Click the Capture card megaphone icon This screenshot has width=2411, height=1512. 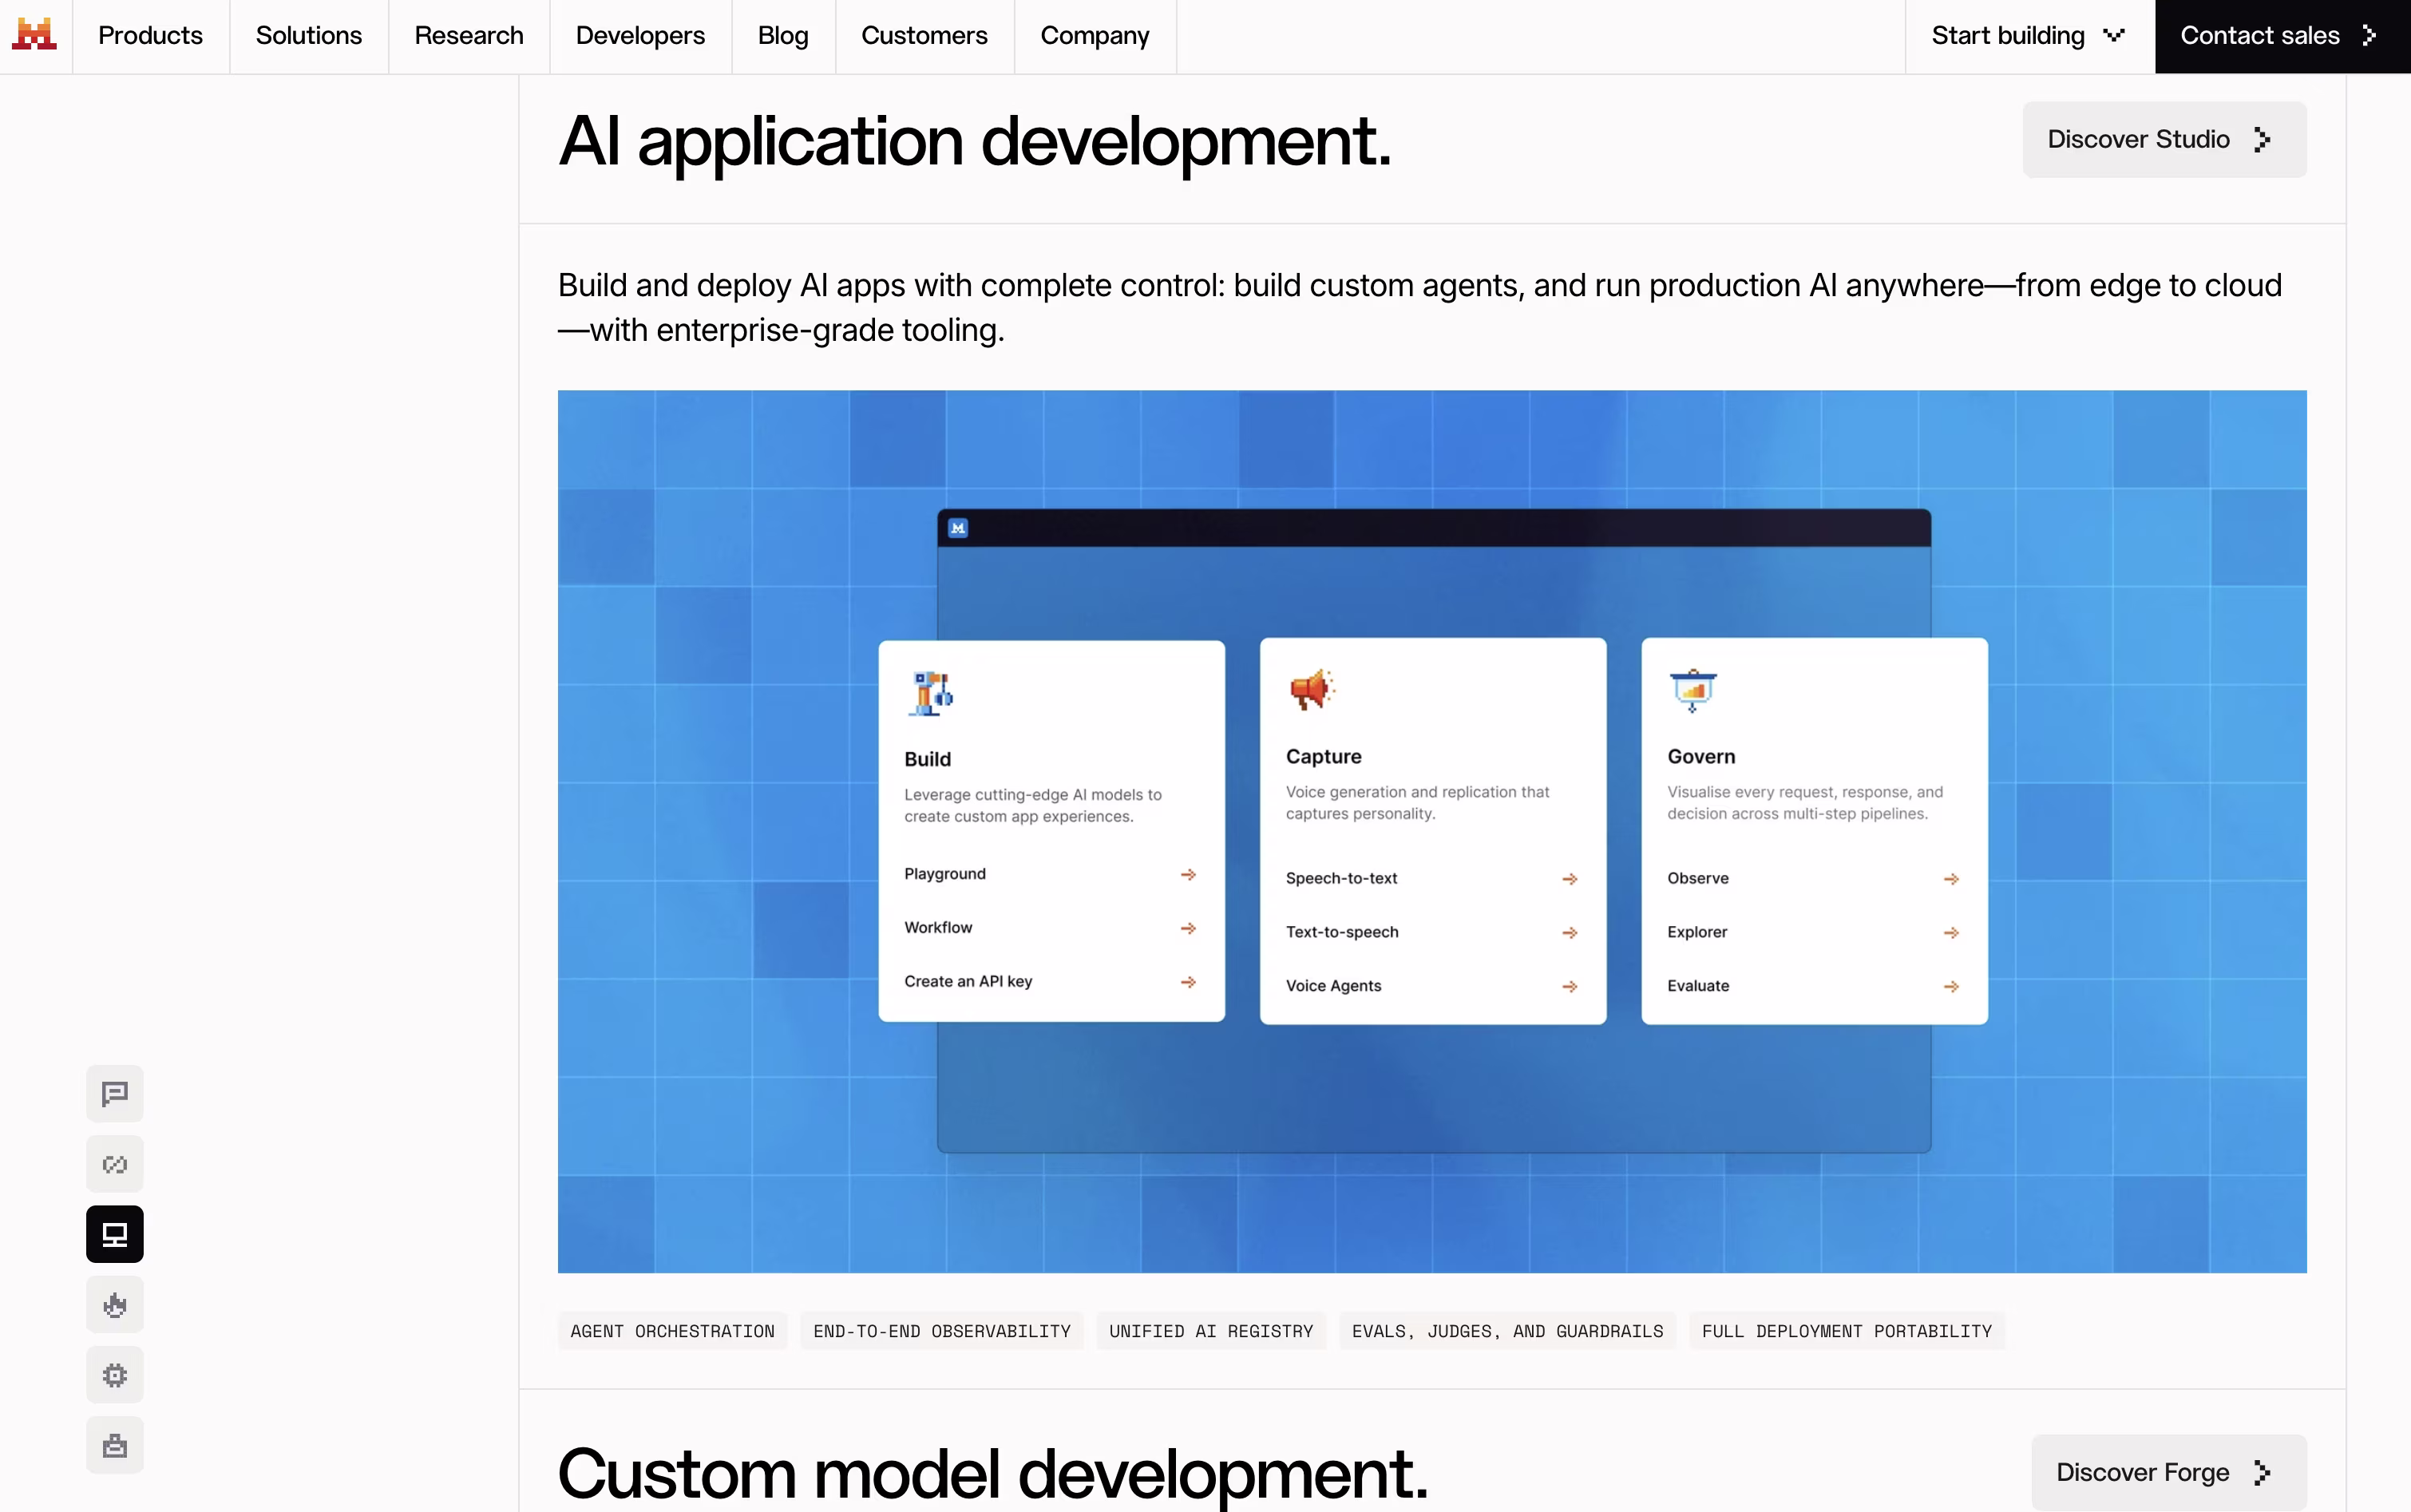pos(1311,690)
